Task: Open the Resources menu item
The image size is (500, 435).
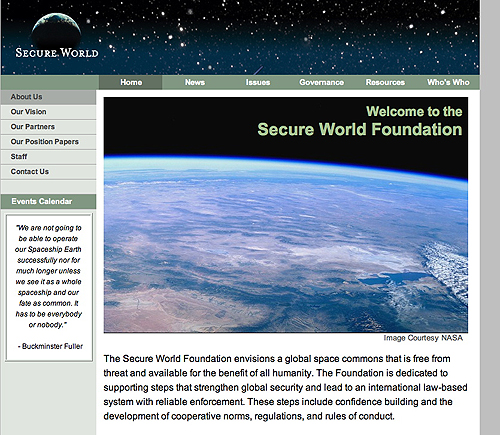Action: (x=385, y=82)
